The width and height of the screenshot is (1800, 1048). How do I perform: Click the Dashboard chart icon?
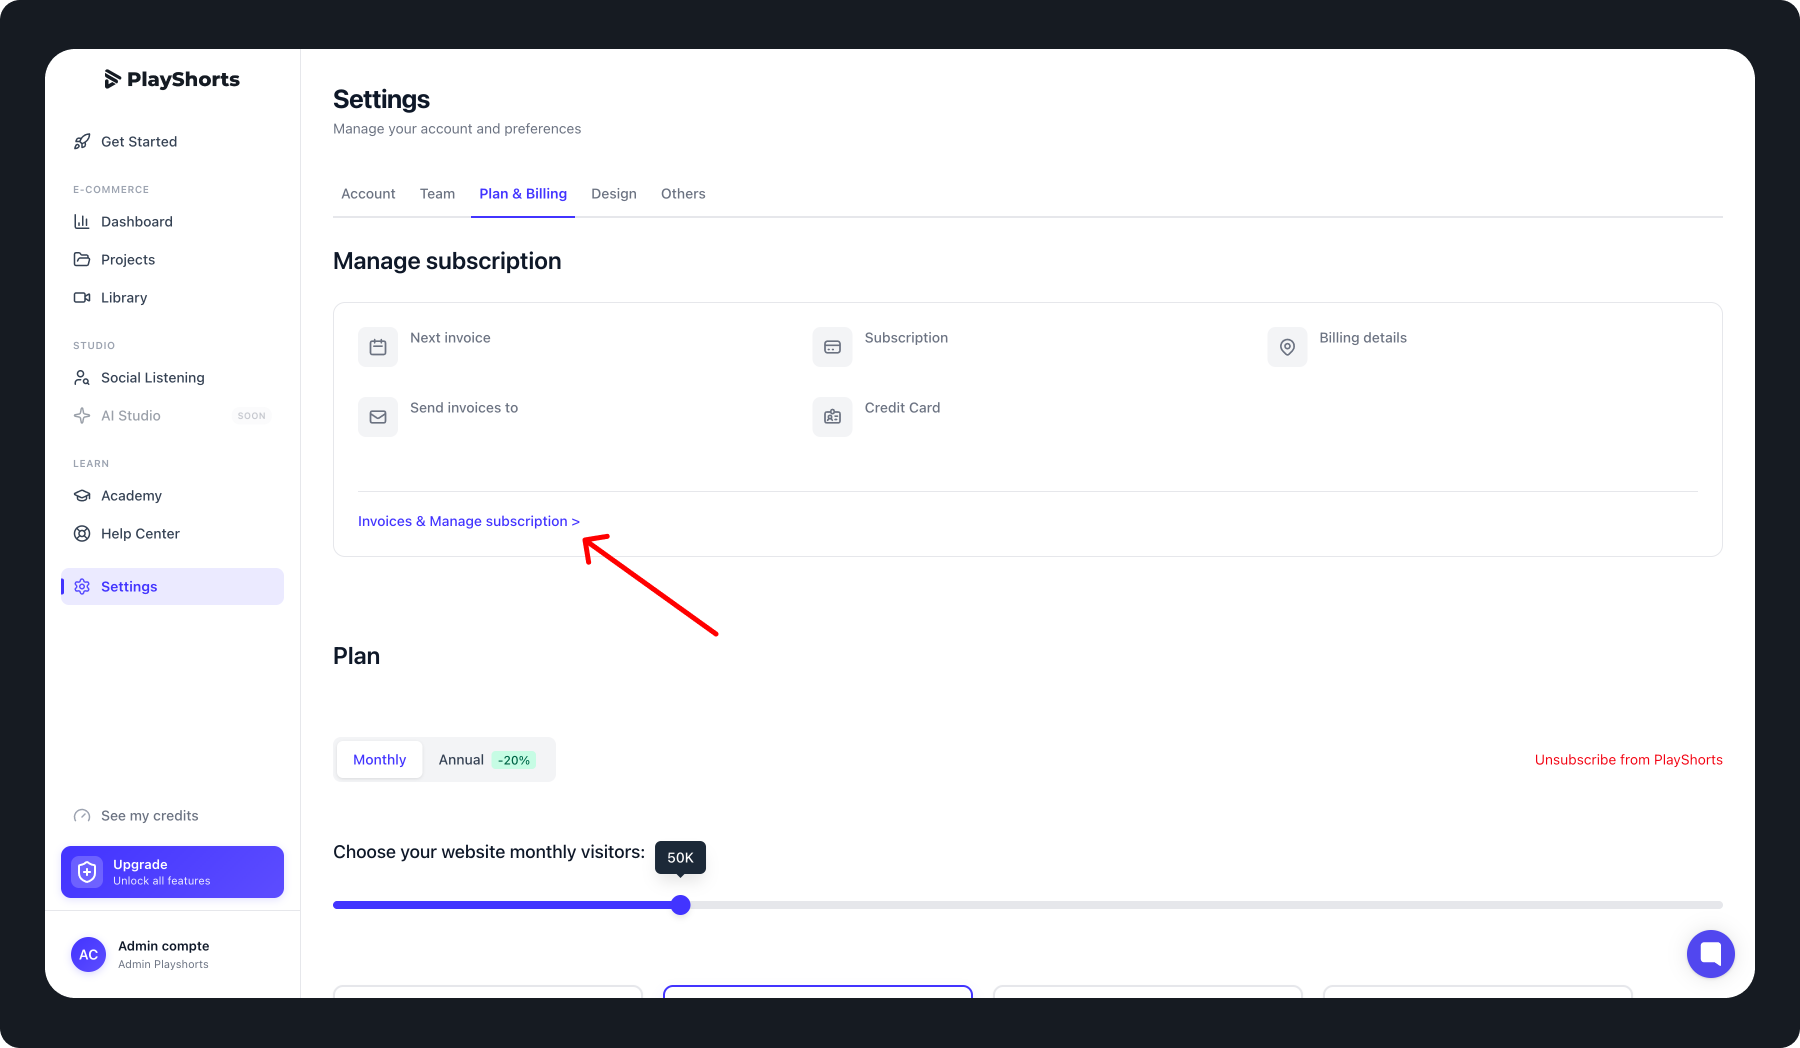pos(82,222)
